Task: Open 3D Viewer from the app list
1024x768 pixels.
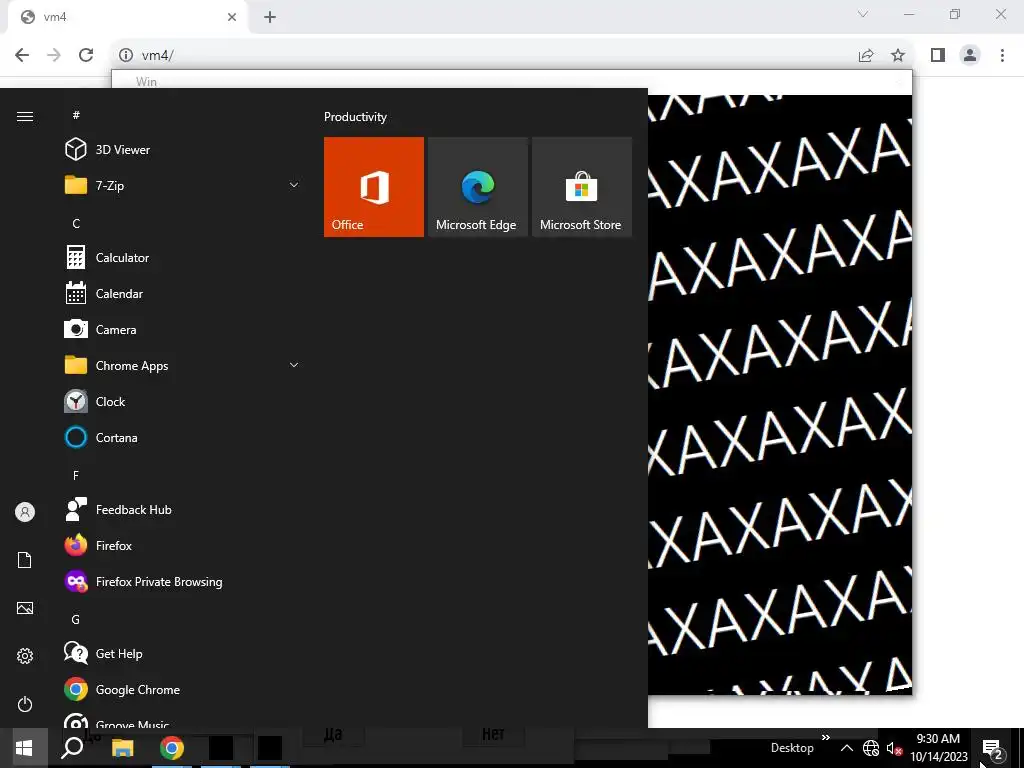Action: [183, 150]
